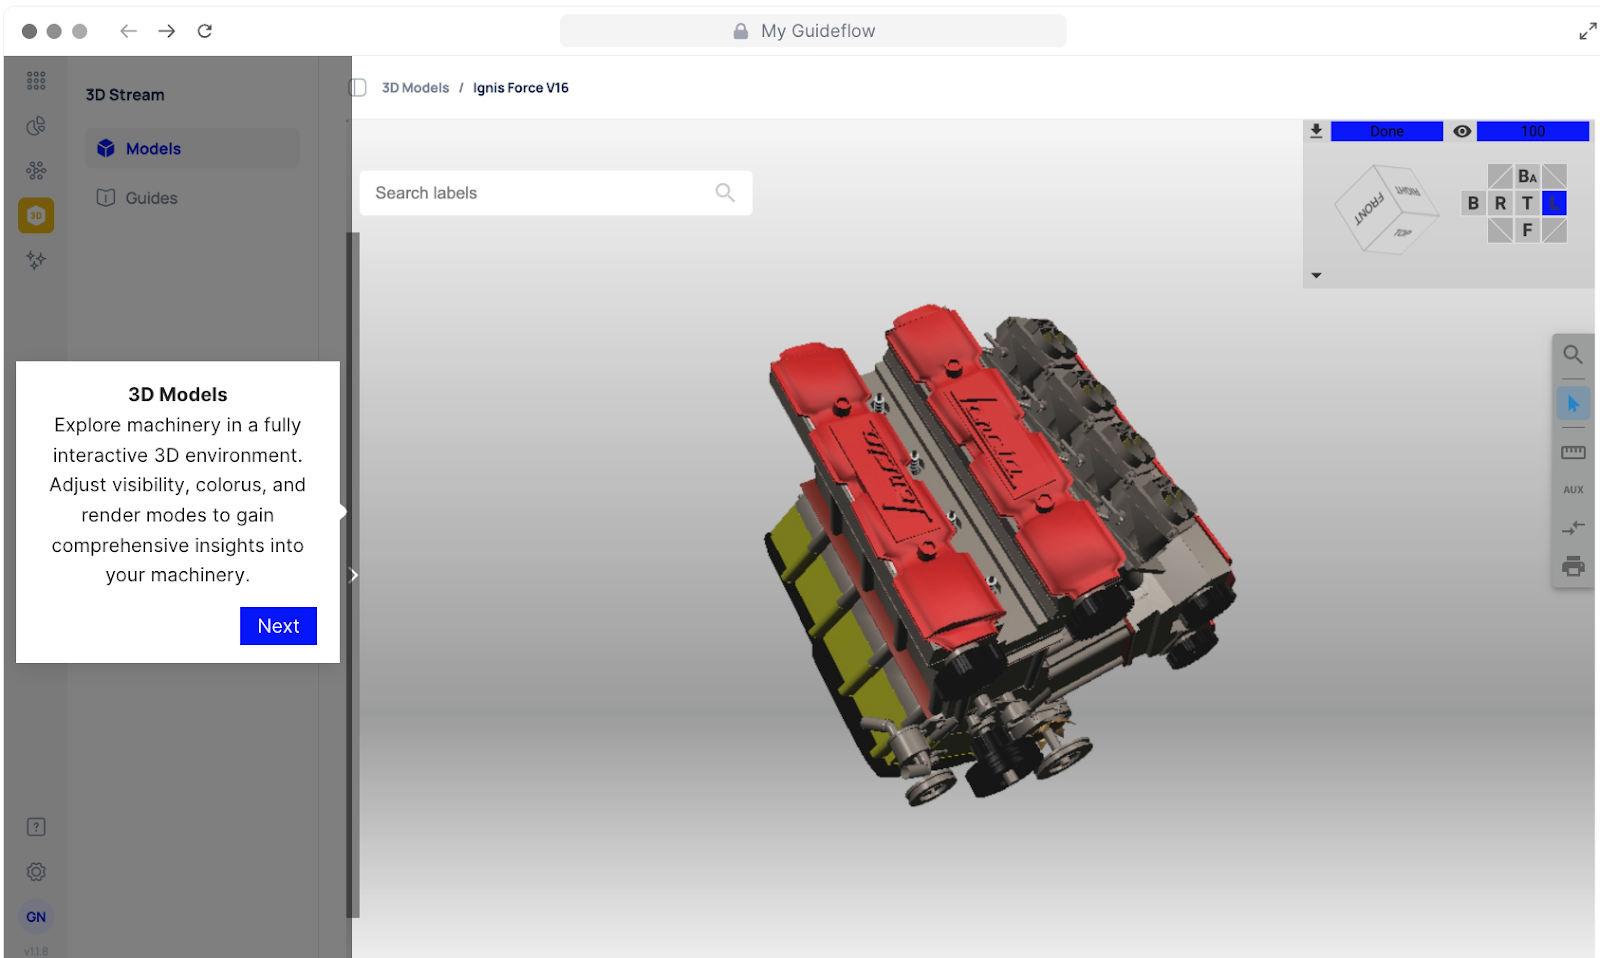
Task: Click the 3D Stream panel title
Action: 125,95
